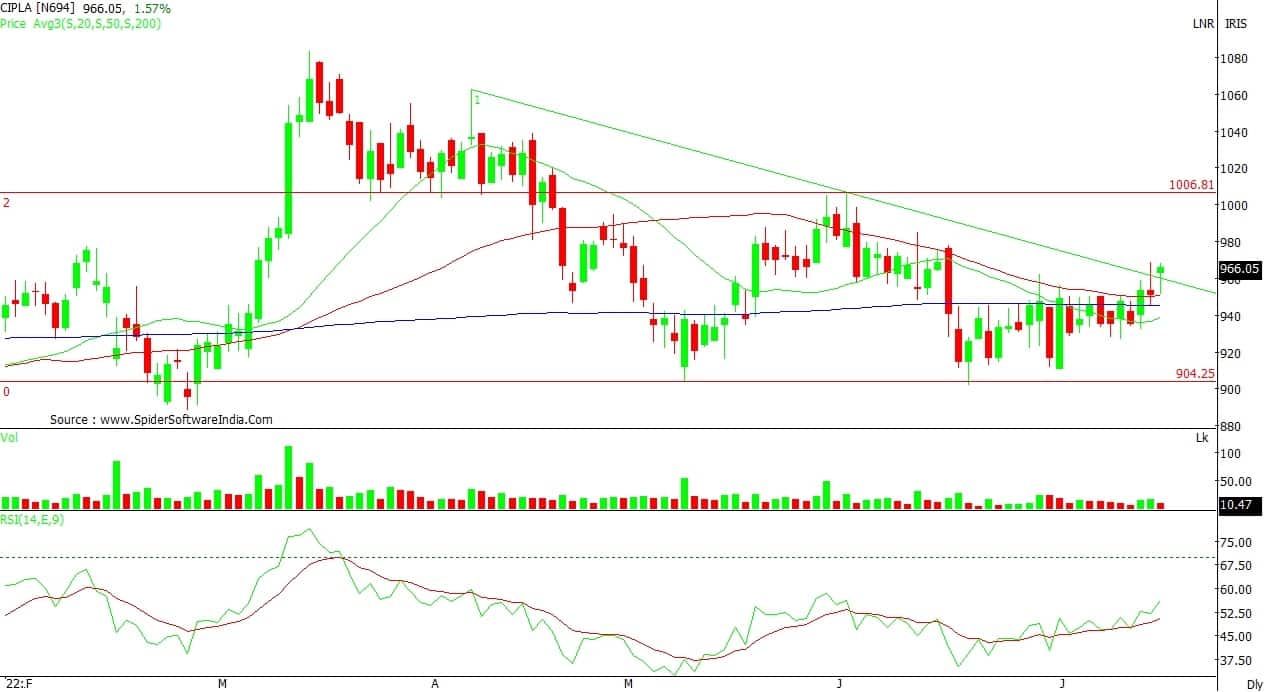Select the 966.05 current price tag
This screenshot has width=1266, height=692.
[x=1239, y=269]
